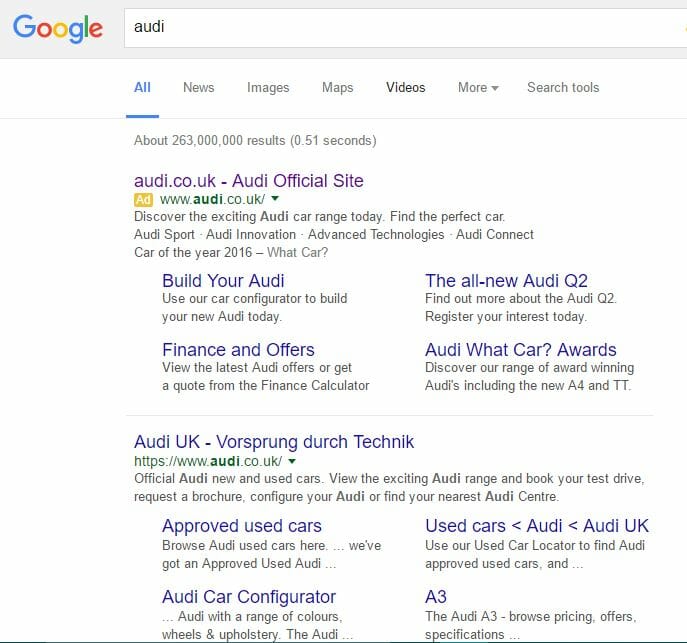
Task: Expand arrow next to ad URL www.audi.co.uk/
Action: point(275,198)
